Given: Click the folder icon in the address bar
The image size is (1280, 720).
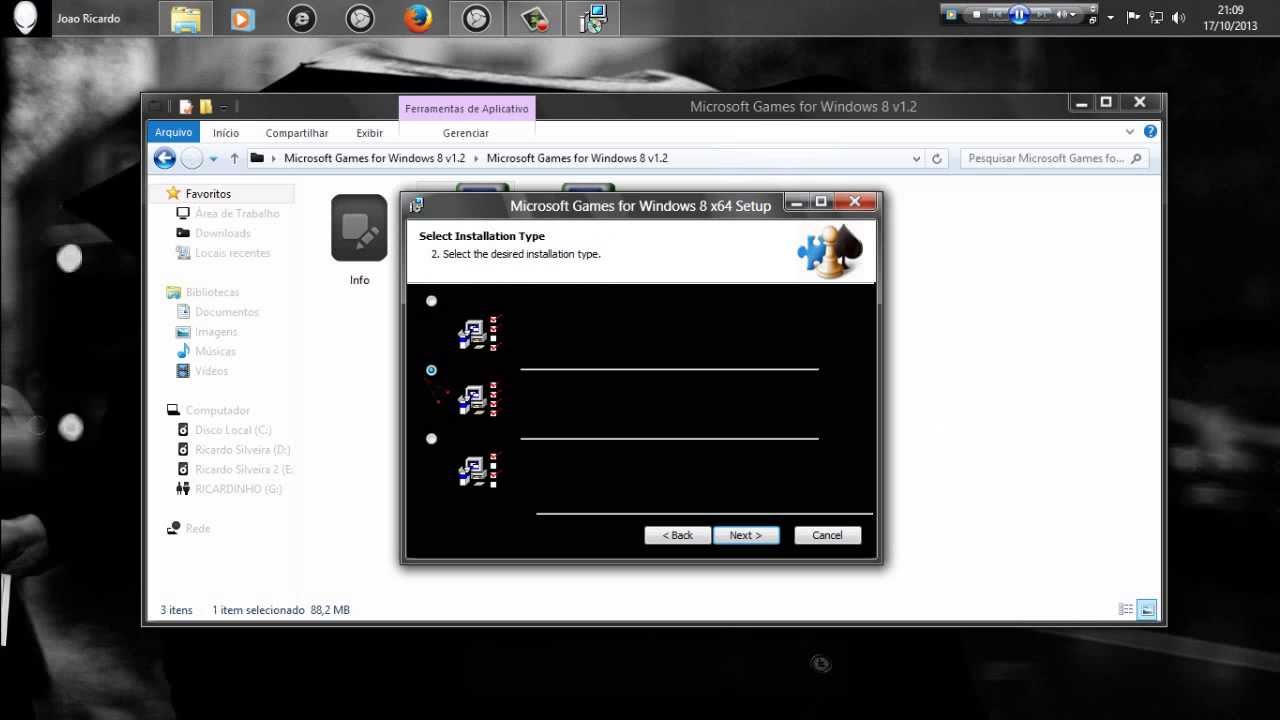Looking at the screenshot, I should point(257,158).
